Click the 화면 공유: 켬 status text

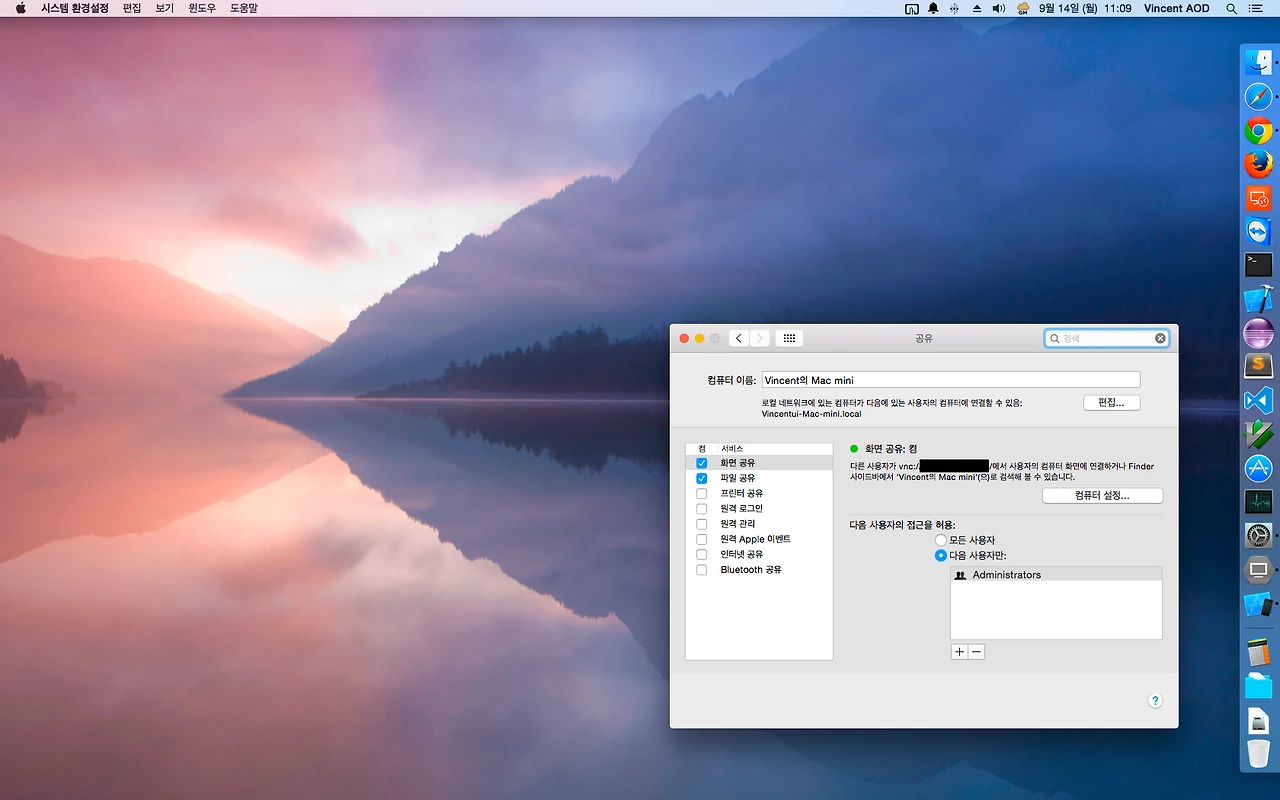pos(891,449)
